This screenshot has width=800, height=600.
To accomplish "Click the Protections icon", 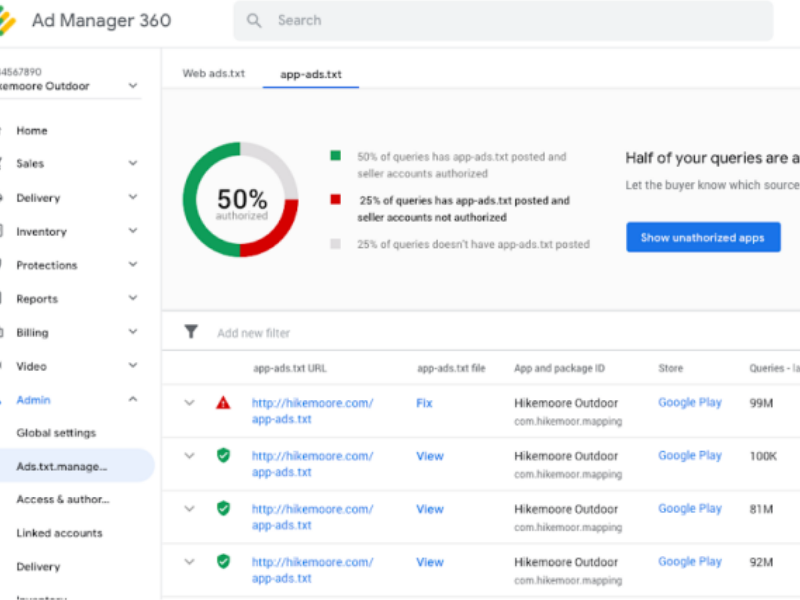I will [4, 265].
